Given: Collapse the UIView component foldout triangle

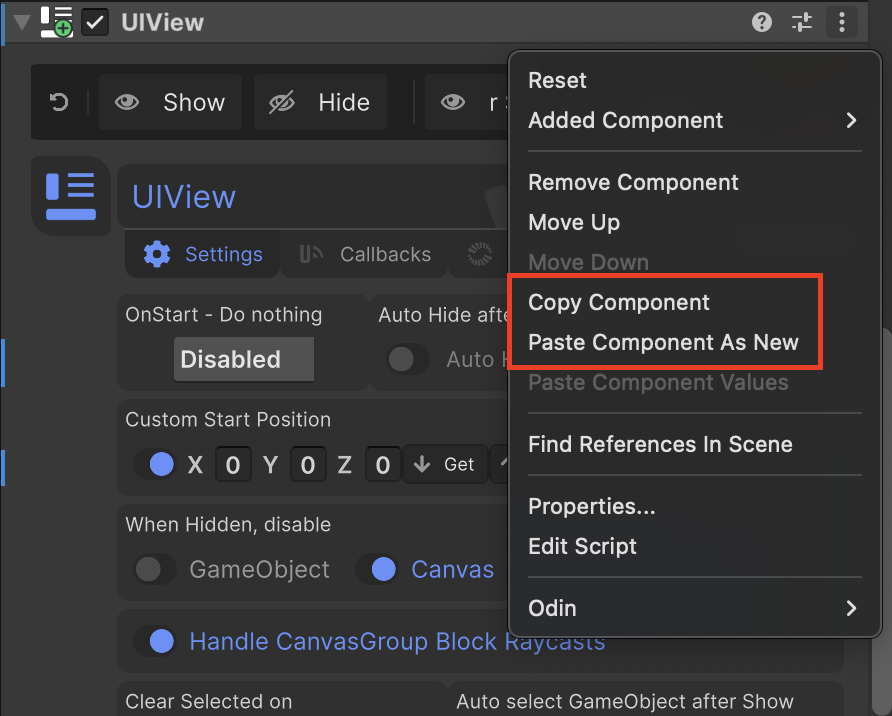Looking at the screenshot, I should point(22,23).
